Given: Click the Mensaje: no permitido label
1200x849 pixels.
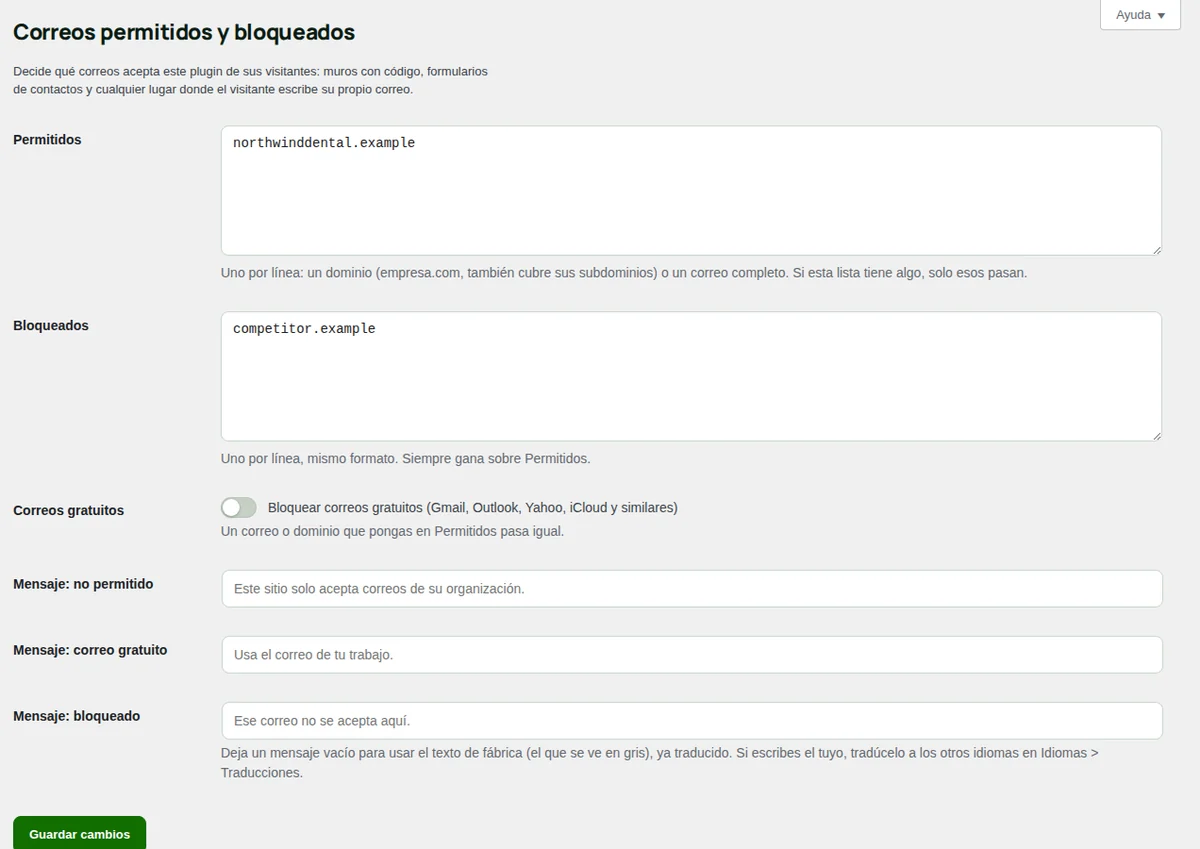Looking at the screenshot, I should pyautogui.click(x=83, y=584).
